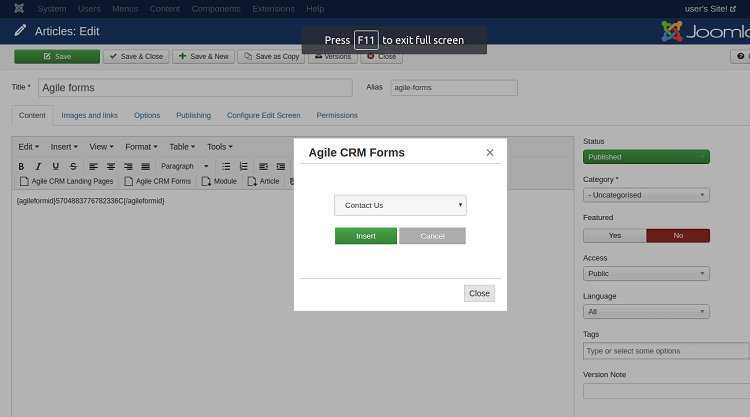Click the Version Note input field
Image resolution: width=750 pixels, height=417 pixels.
click(666, 391)
